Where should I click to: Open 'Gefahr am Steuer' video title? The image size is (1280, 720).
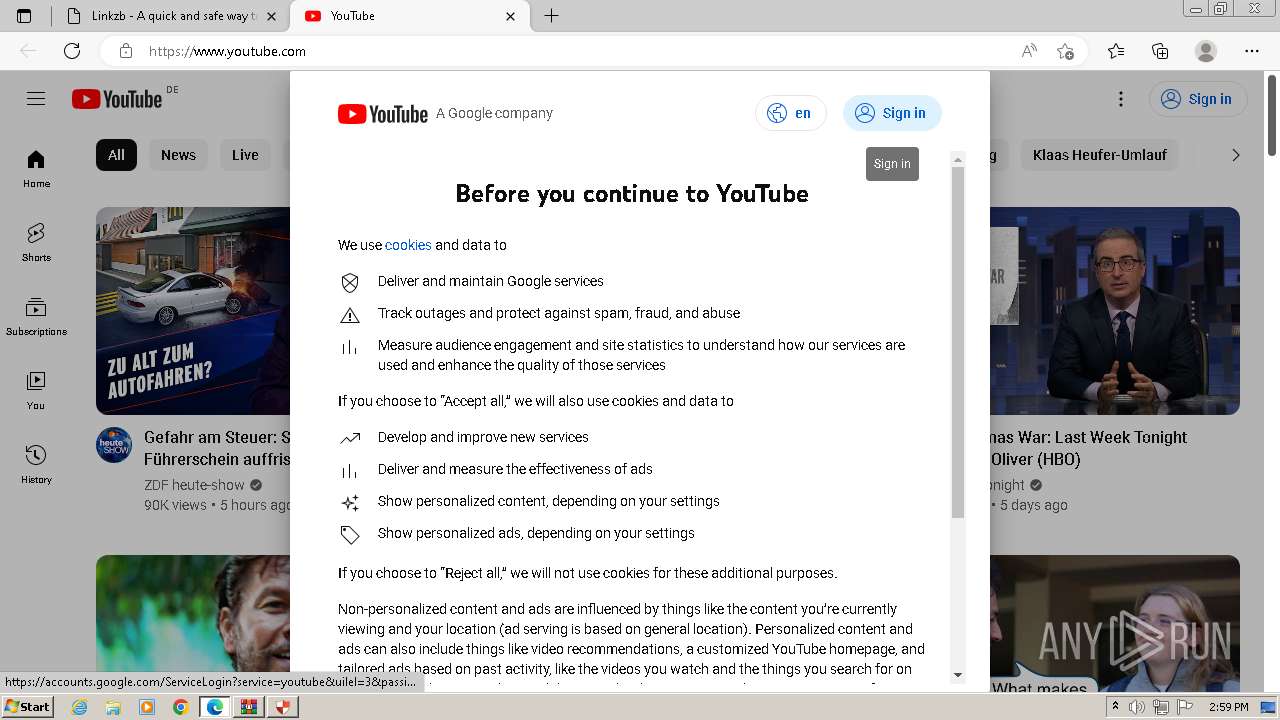pos(217,448)
